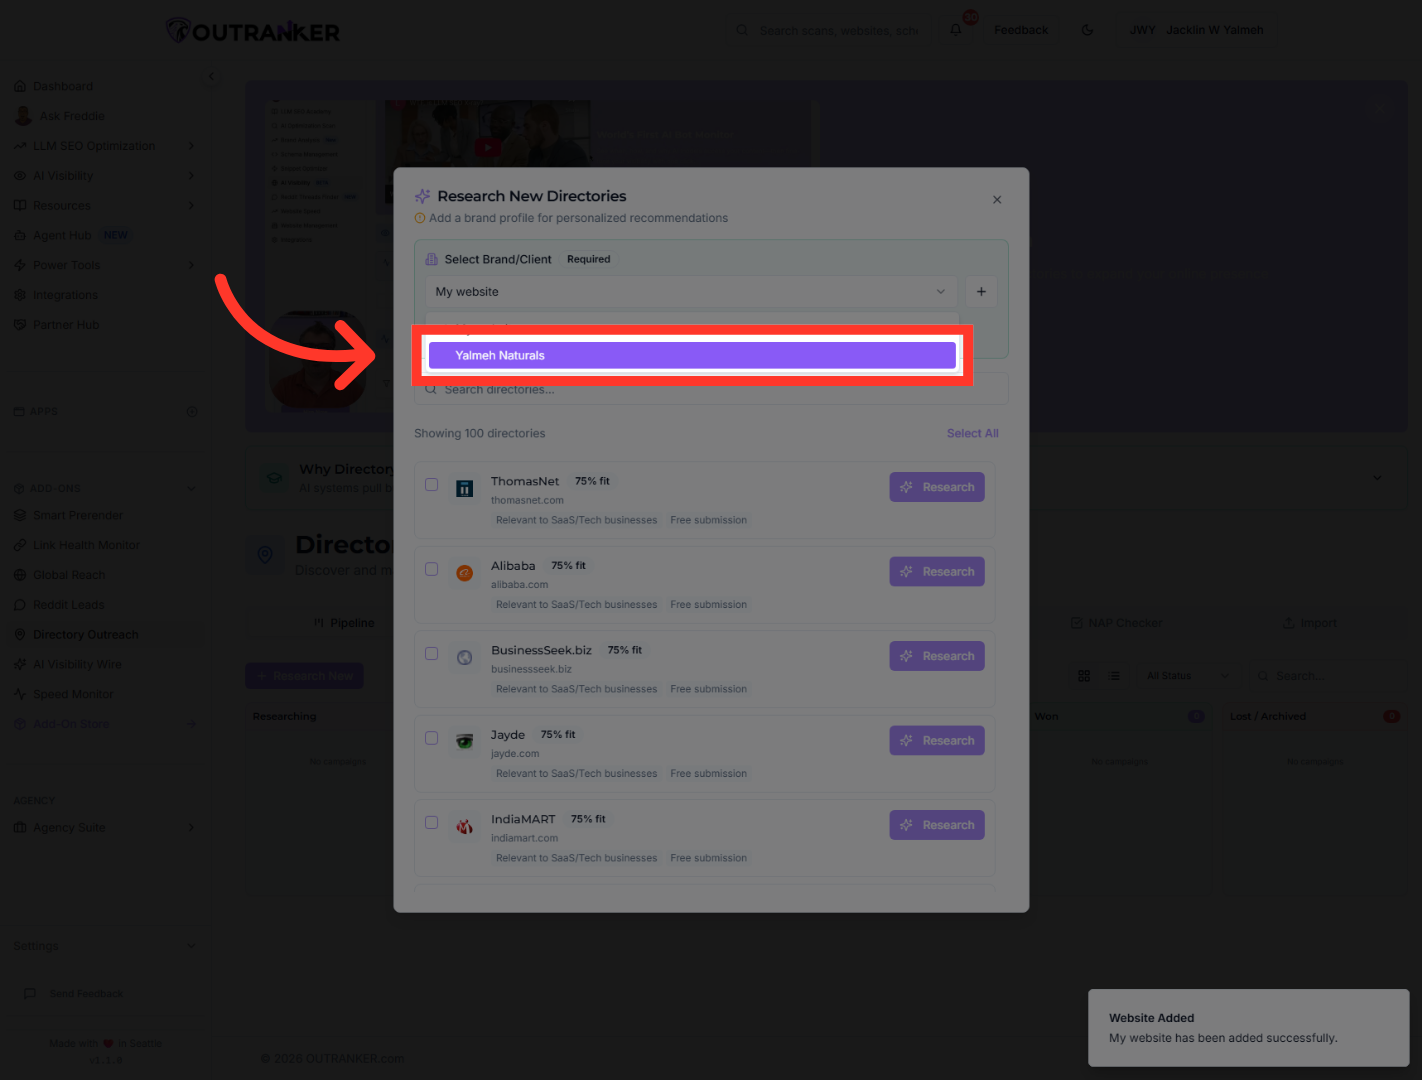This screenshot has height=1080, width=1422.
Task: Click the ThomasNet directory logo
Action: coord(465,489)
